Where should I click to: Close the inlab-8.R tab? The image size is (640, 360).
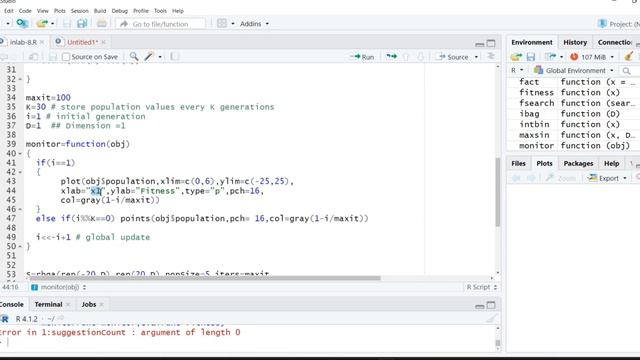42,42
